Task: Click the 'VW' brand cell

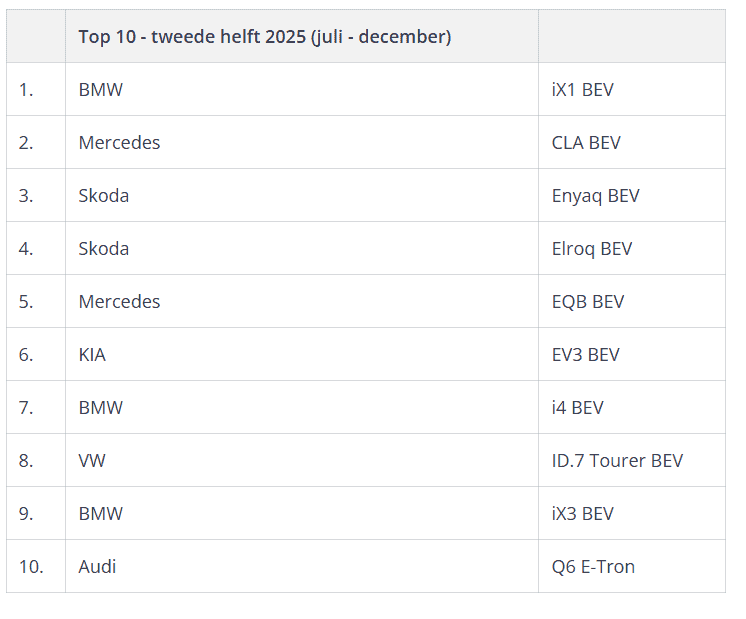Action: (92, 461)
